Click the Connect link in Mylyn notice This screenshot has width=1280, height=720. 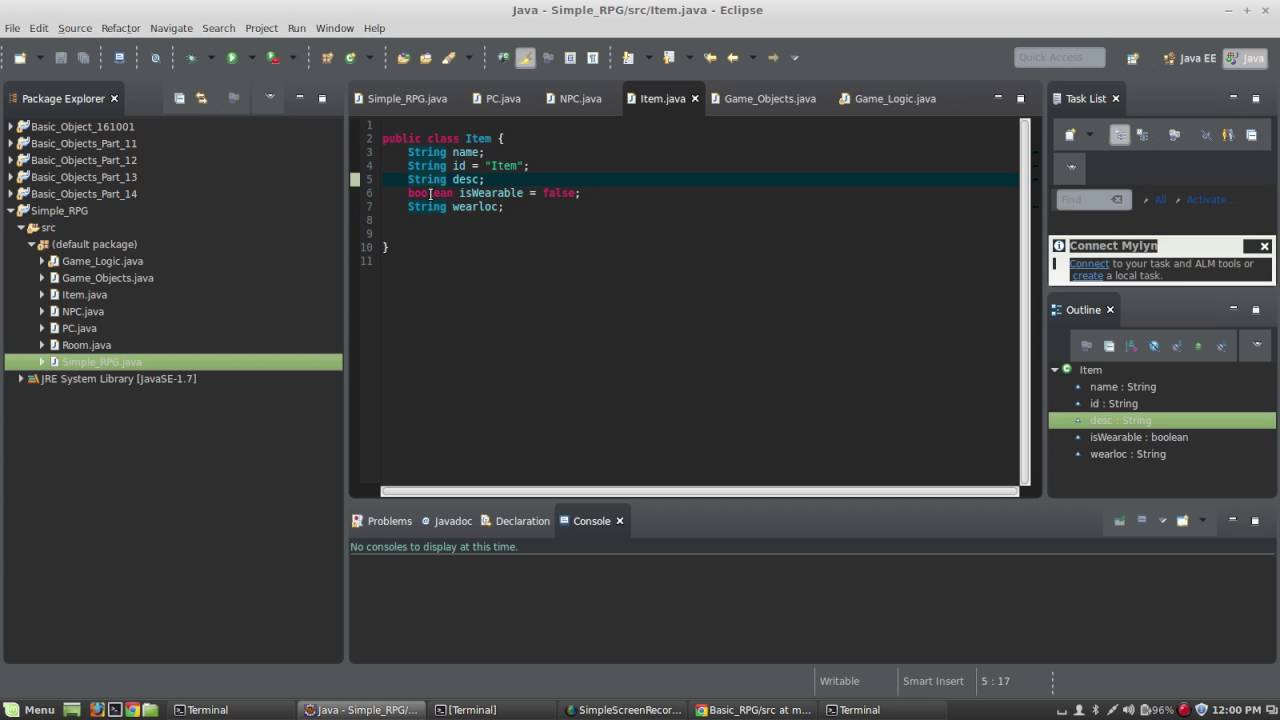point(1089,264)
